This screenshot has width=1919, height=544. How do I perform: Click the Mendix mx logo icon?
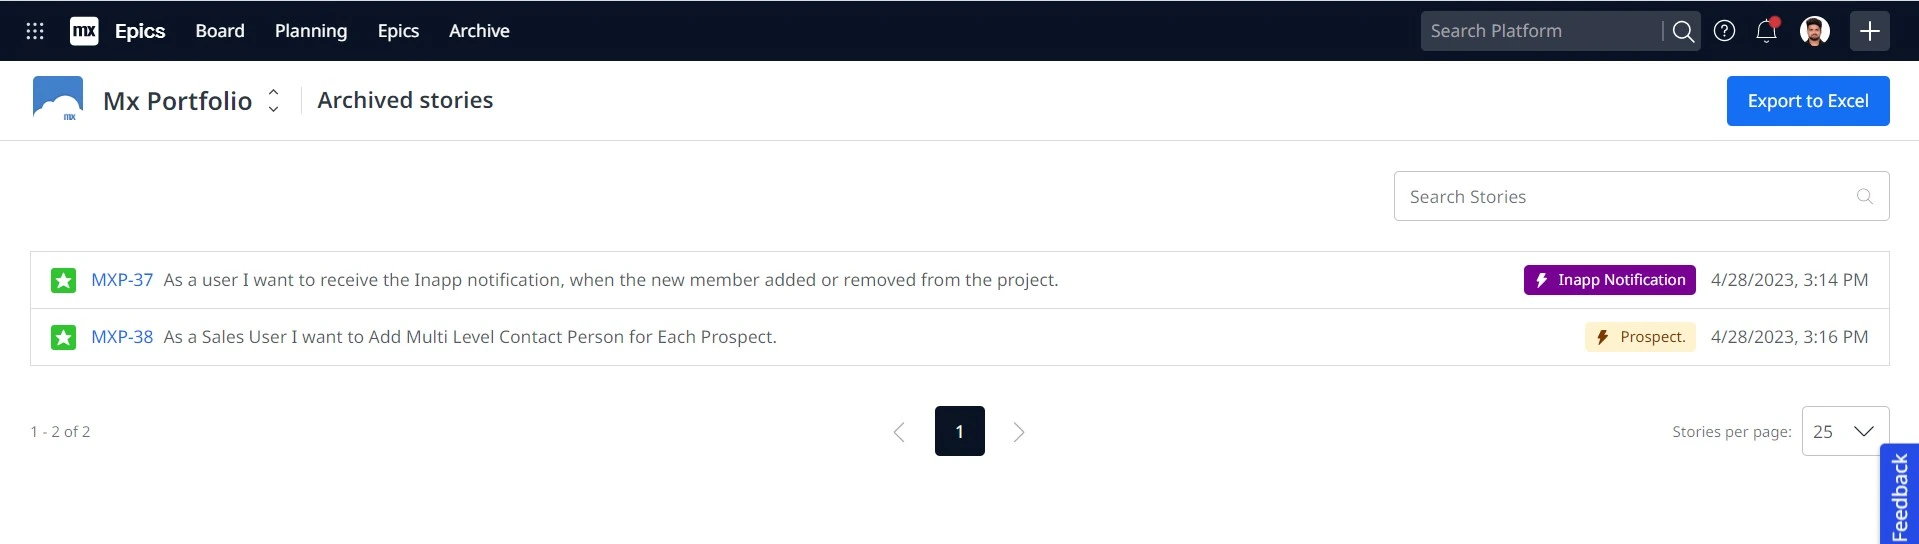point(84,31)
